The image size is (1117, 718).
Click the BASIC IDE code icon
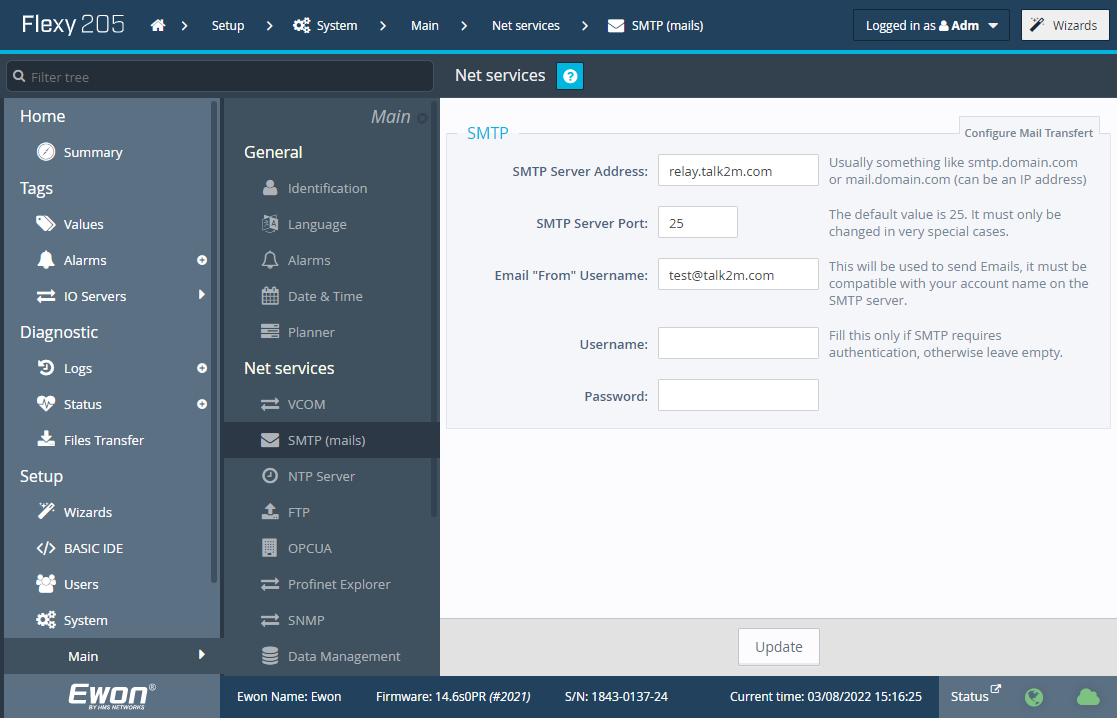click(46, 548)
